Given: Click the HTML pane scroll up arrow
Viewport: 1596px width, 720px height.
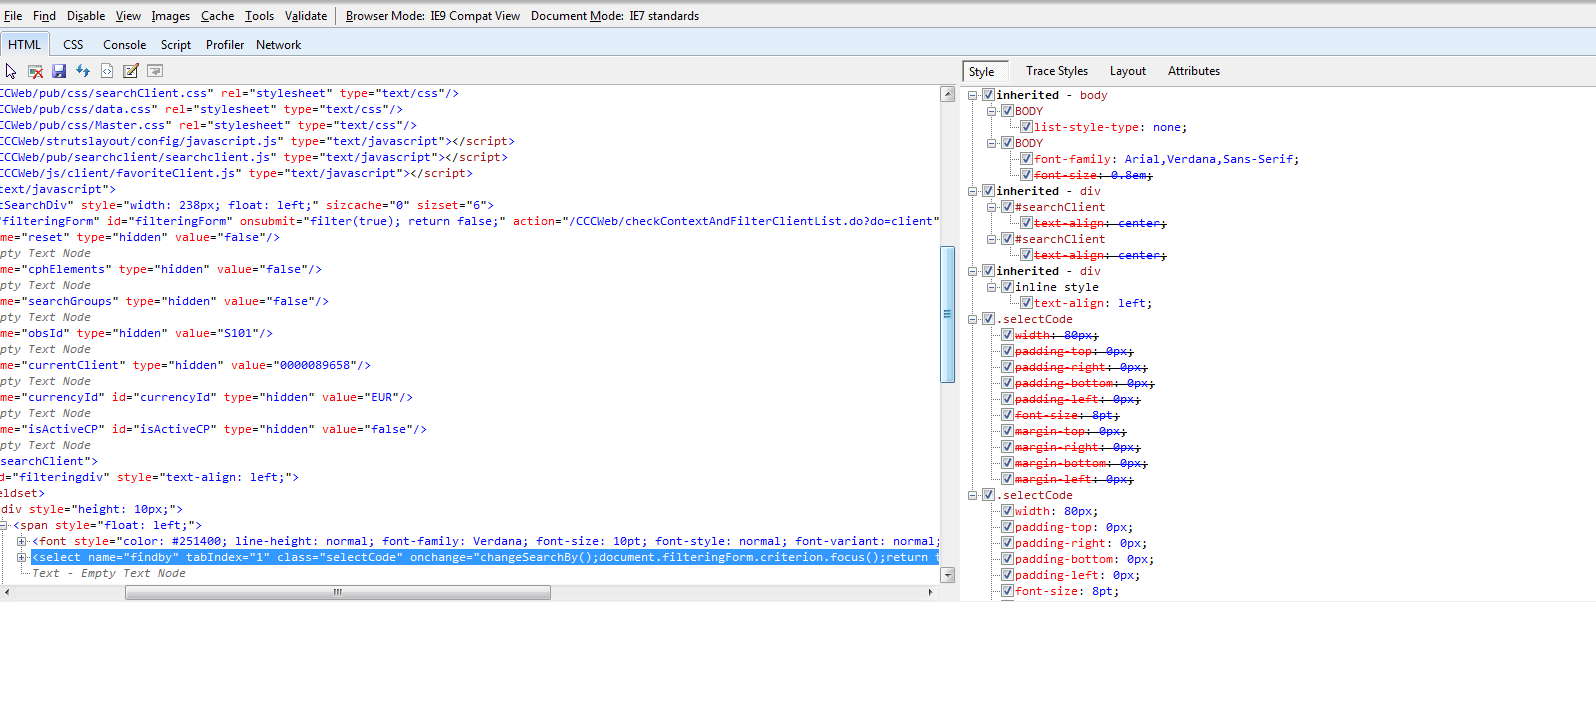Looking at the screenshot, I should (948, 94).
